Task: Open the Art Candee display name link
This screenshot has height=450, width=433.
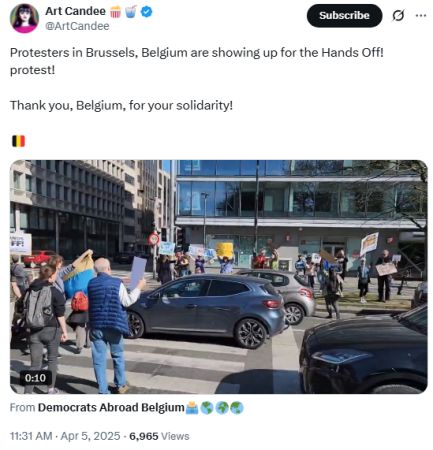Action: pyautogui.click(x=75, y=11)
